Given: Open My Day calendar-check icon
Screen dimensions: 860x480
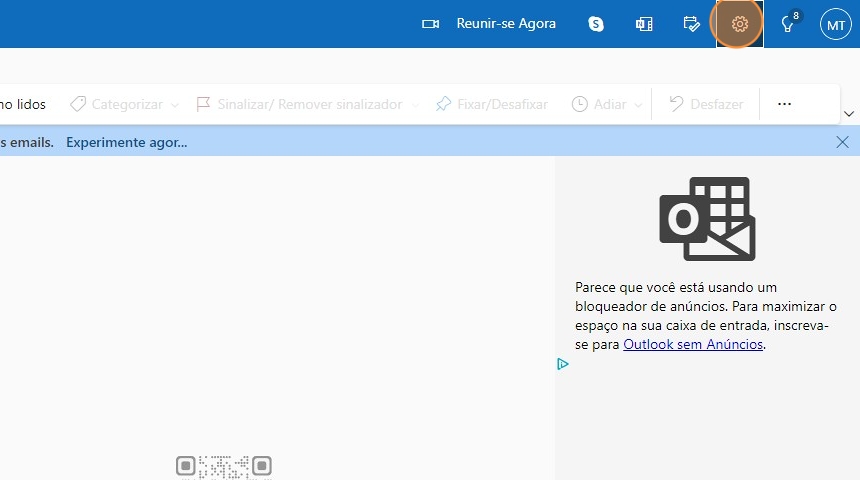Looking at the screenshot, I should pyautogui.click(x=691, y=24).
